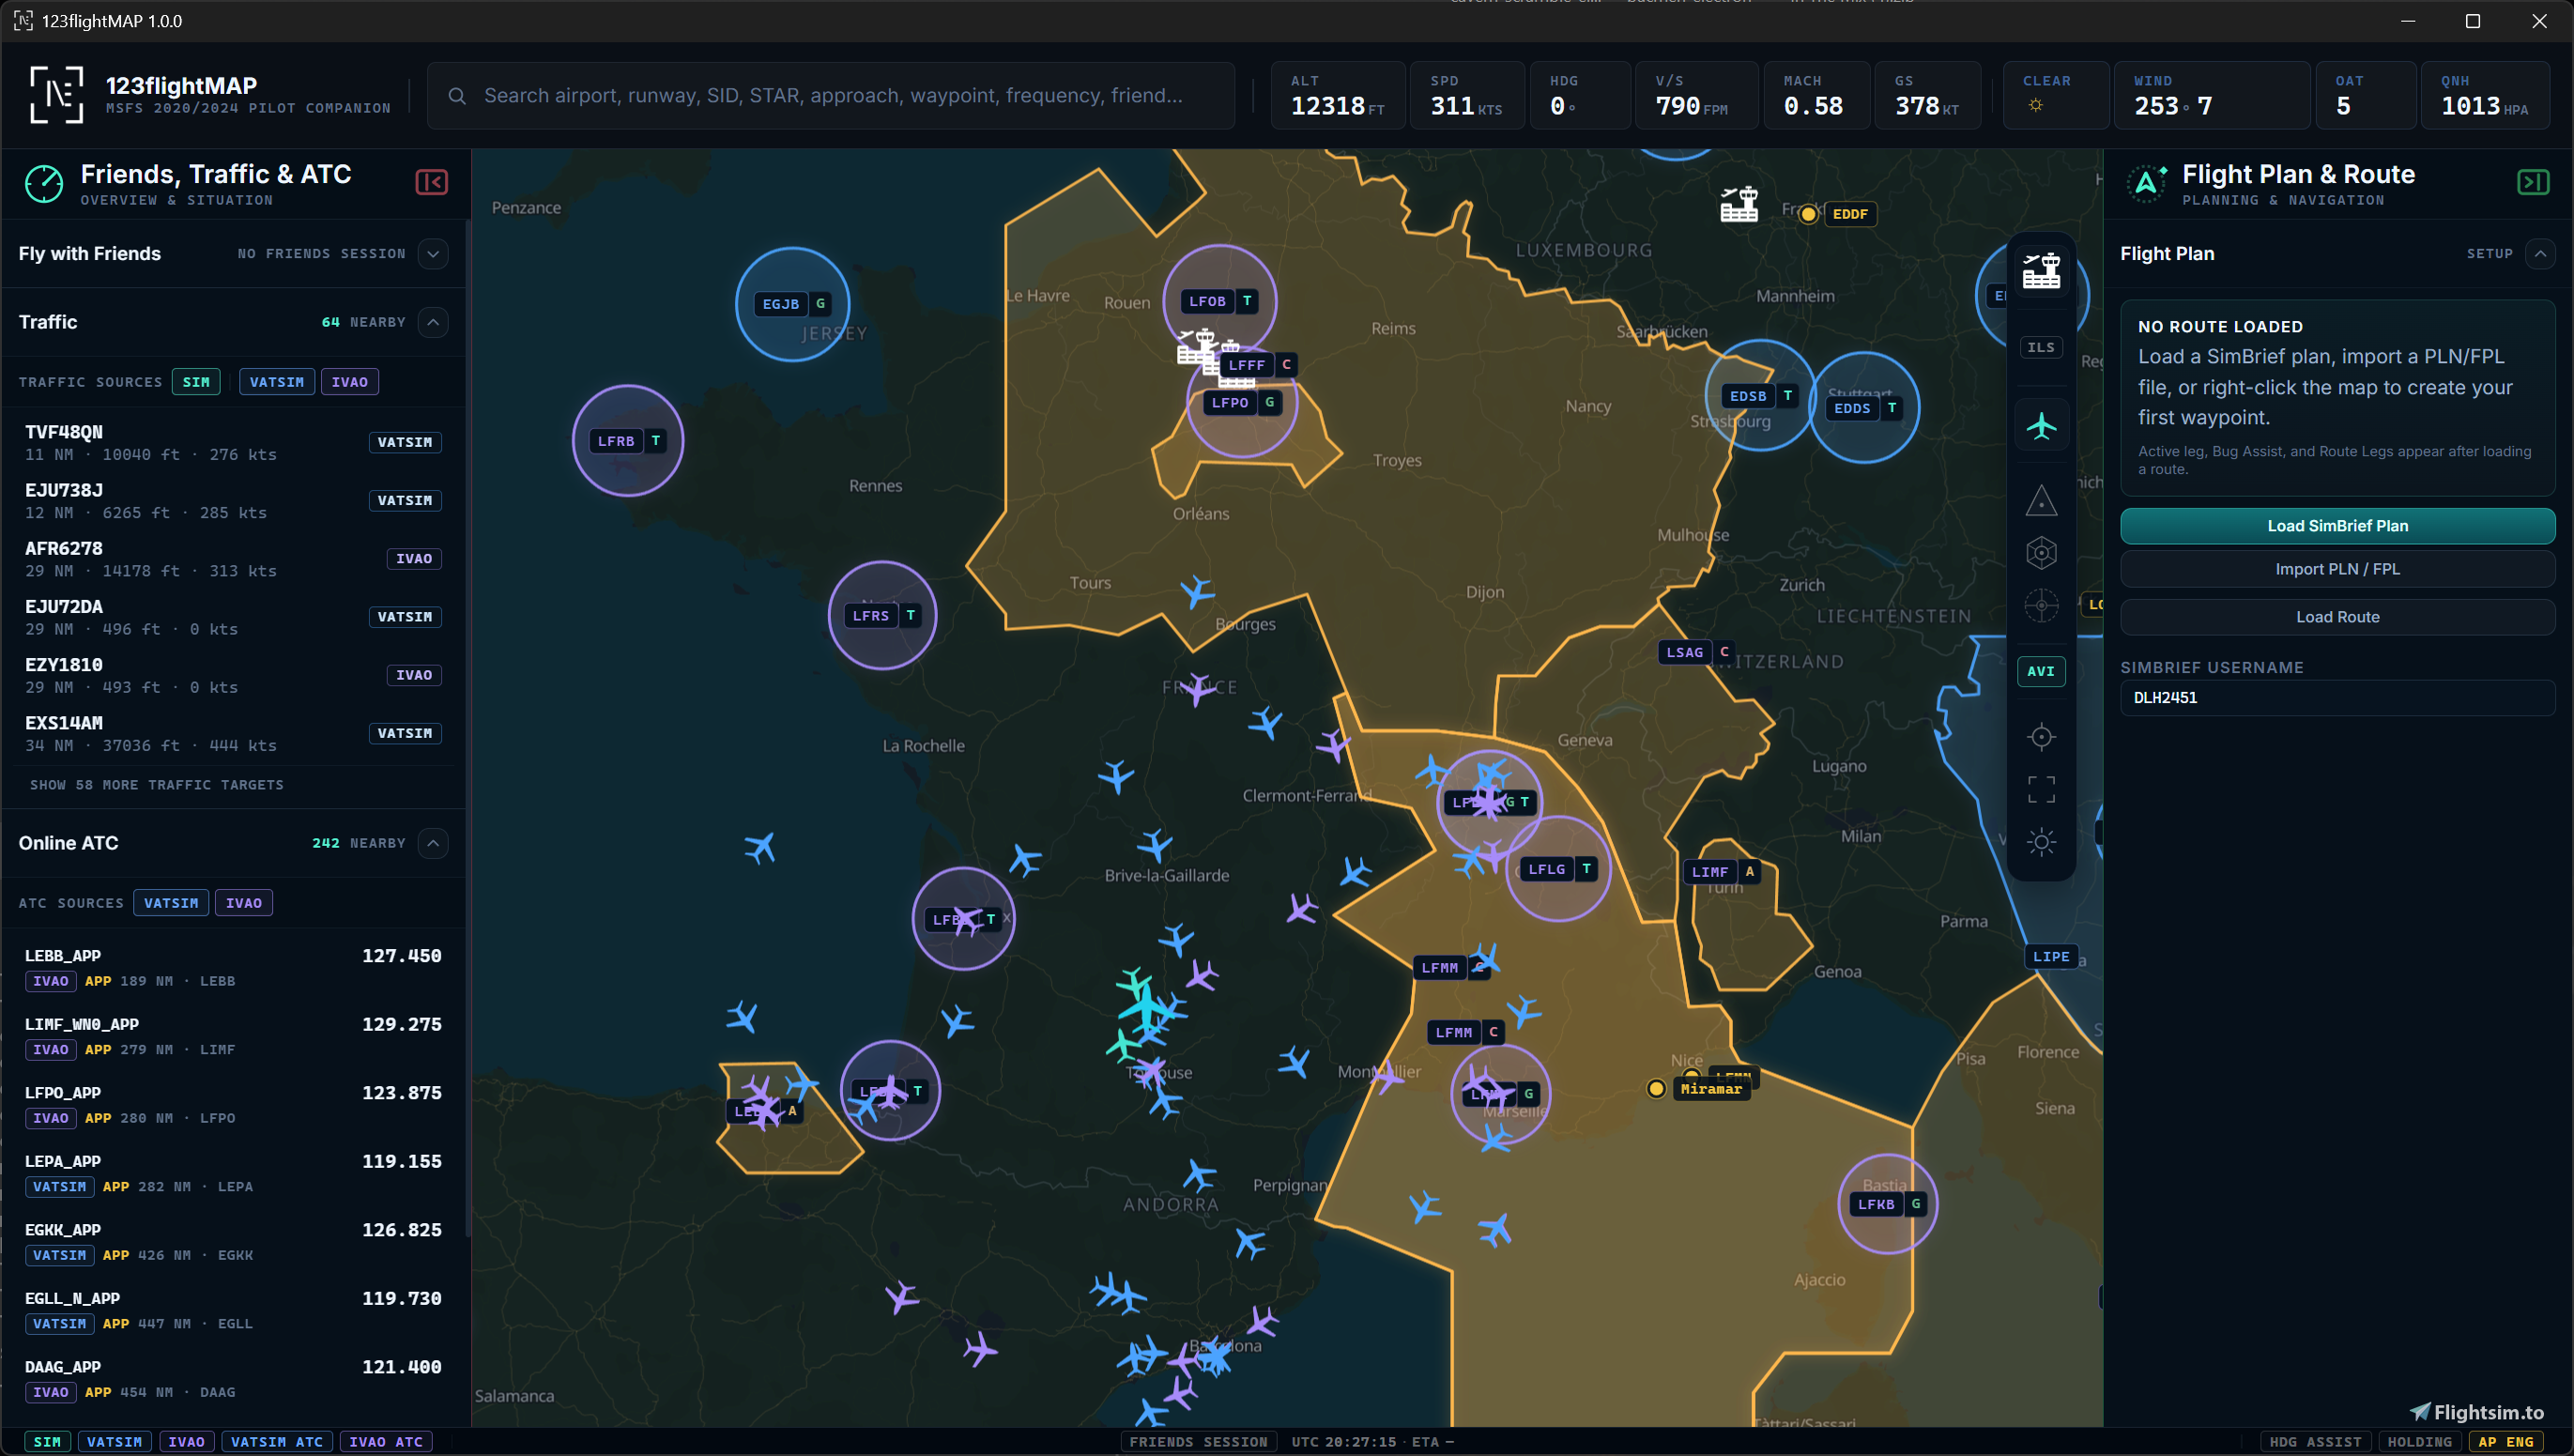
Task: Select the EGJB airport marker
Action: 794,304
